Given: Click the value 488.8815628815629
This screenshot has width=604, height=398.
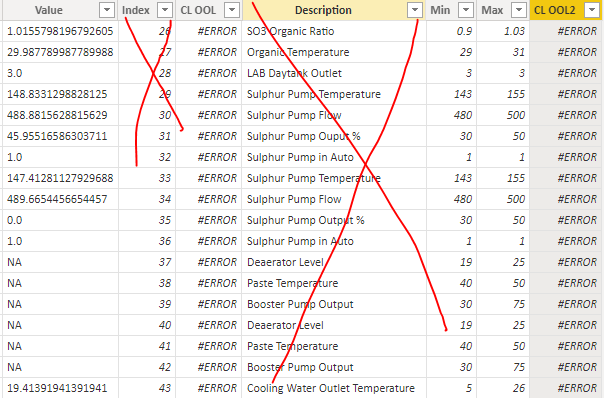Looking at the screenshot, I should pyautogui.click(x=57, y=115).
